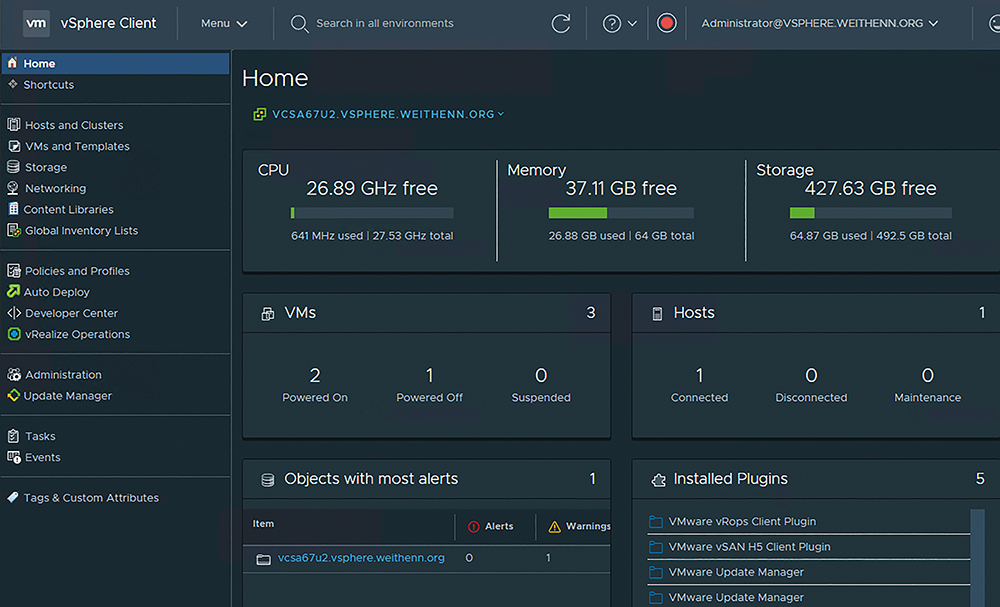This screenshot has height=607, width=1000.
Task: Click the VMs and Templates icon
Action: (13, 145)
